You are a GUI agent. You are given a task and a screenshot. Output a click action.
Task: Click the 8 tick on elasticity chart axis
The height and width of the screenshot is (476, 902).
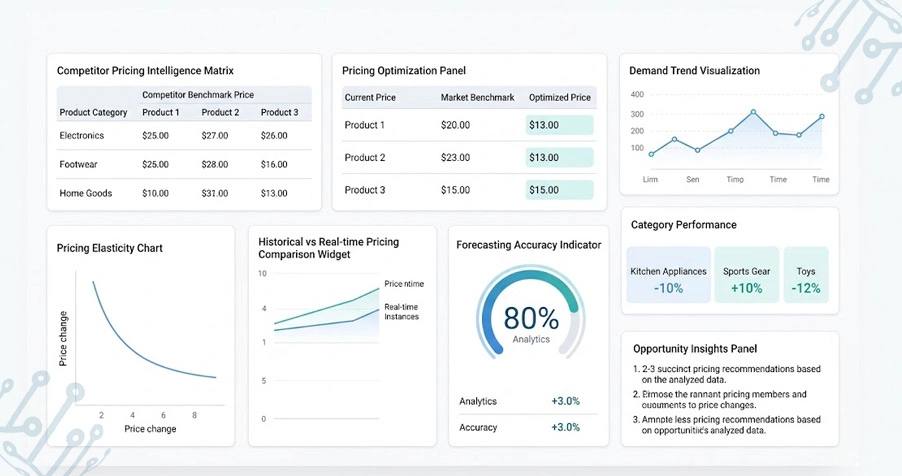(x=194, y=415)
